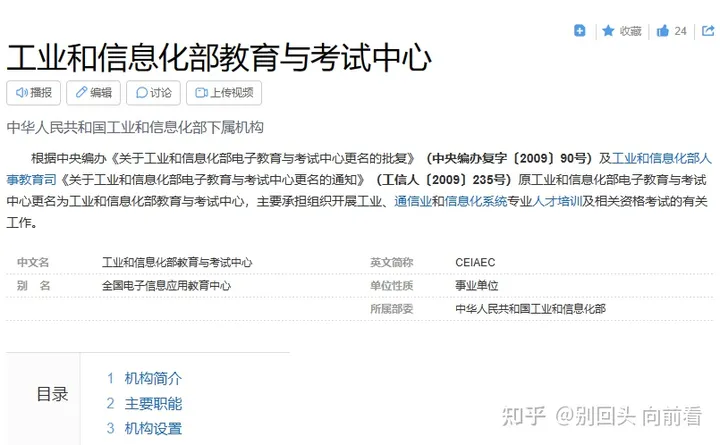Screen dimensions: 720x445
Task: Click the 单位性质 field label
Action: click(392, 286)
